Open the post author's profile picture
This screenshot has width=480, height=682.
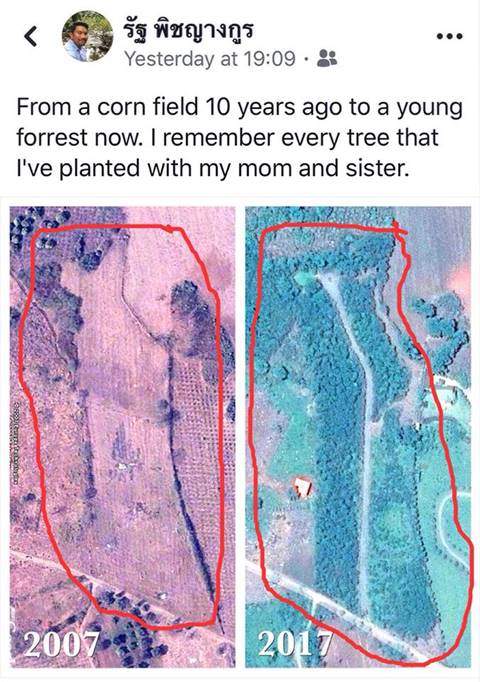(x=87, y=36)
